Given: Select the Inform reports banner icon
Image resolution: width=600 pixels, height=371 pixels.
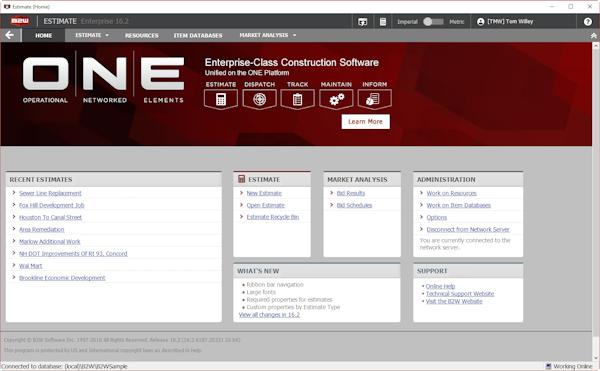Looking at the screenshot, I should [374, 99].
